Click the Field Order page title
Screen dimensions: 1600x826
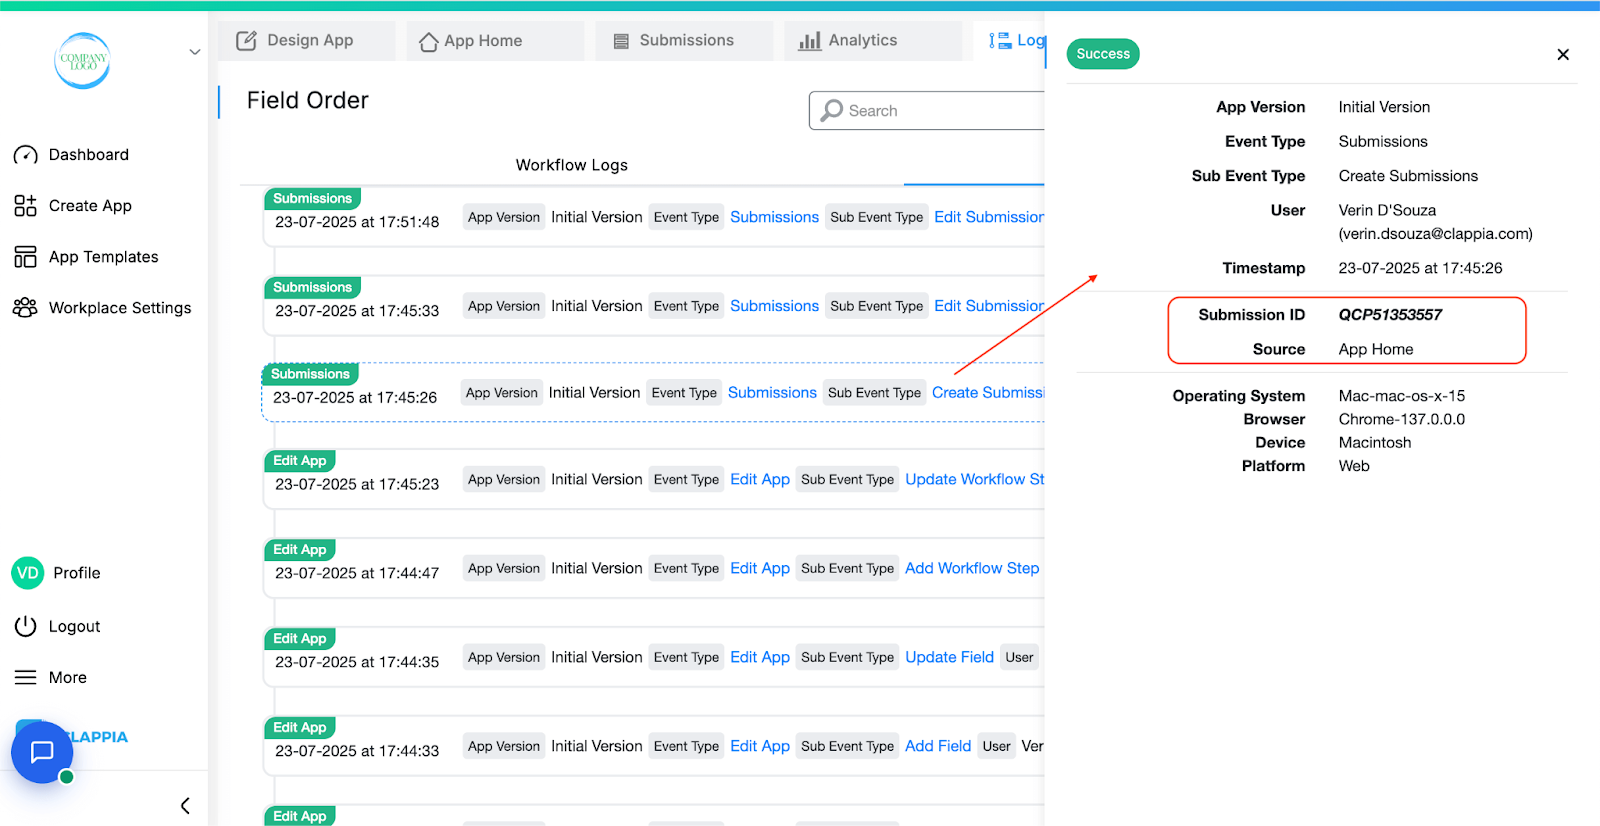308,101
